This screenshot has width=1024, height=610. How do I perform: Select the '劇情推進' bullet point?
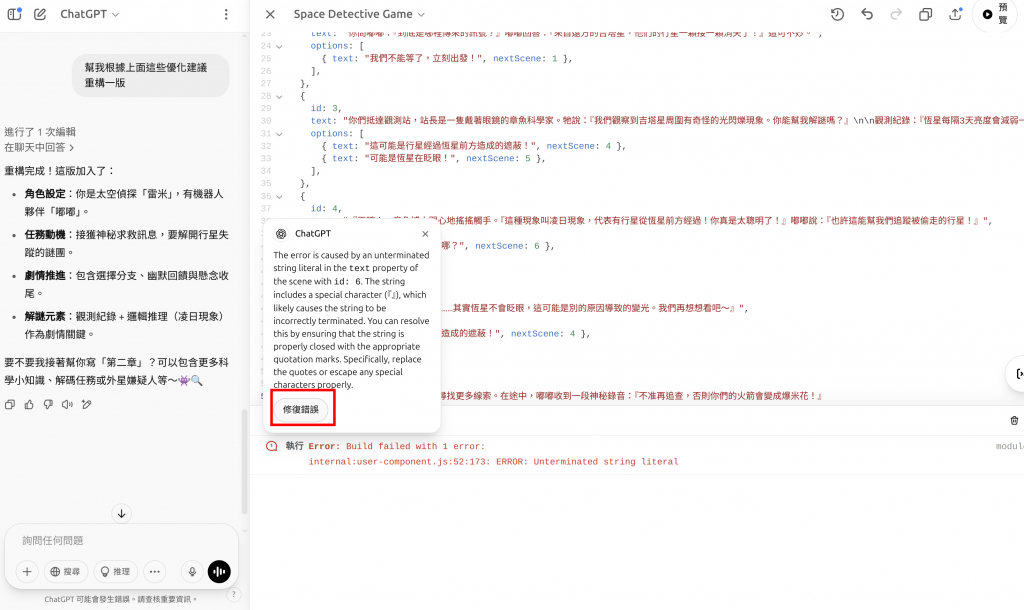(x=127, y=285)
